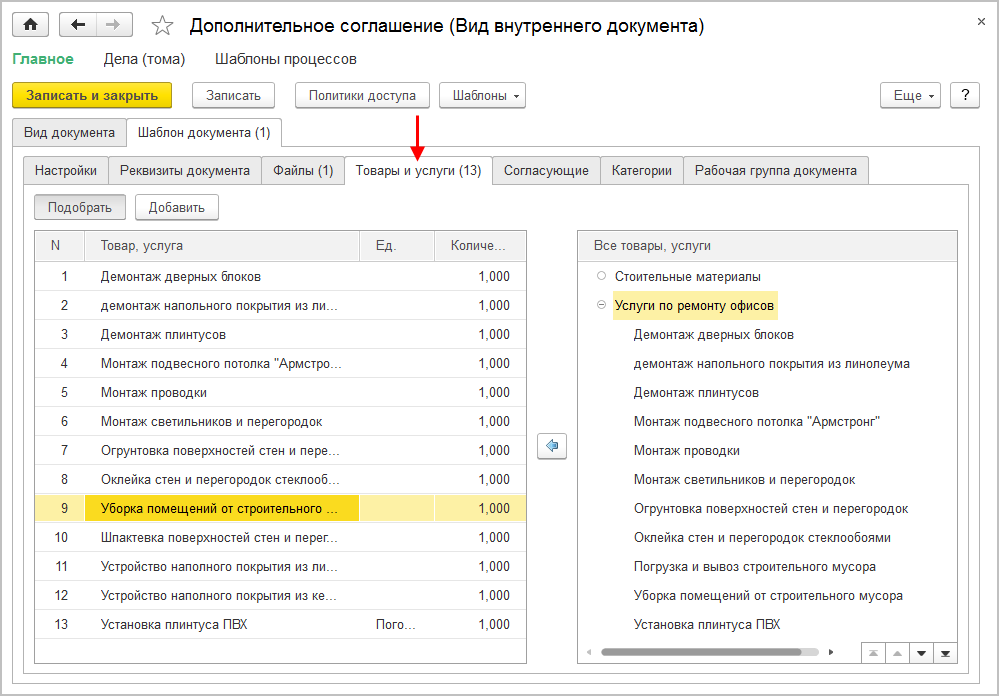Go to the home page icon
The height and width of the screenshot is (696, 999).
31,25
